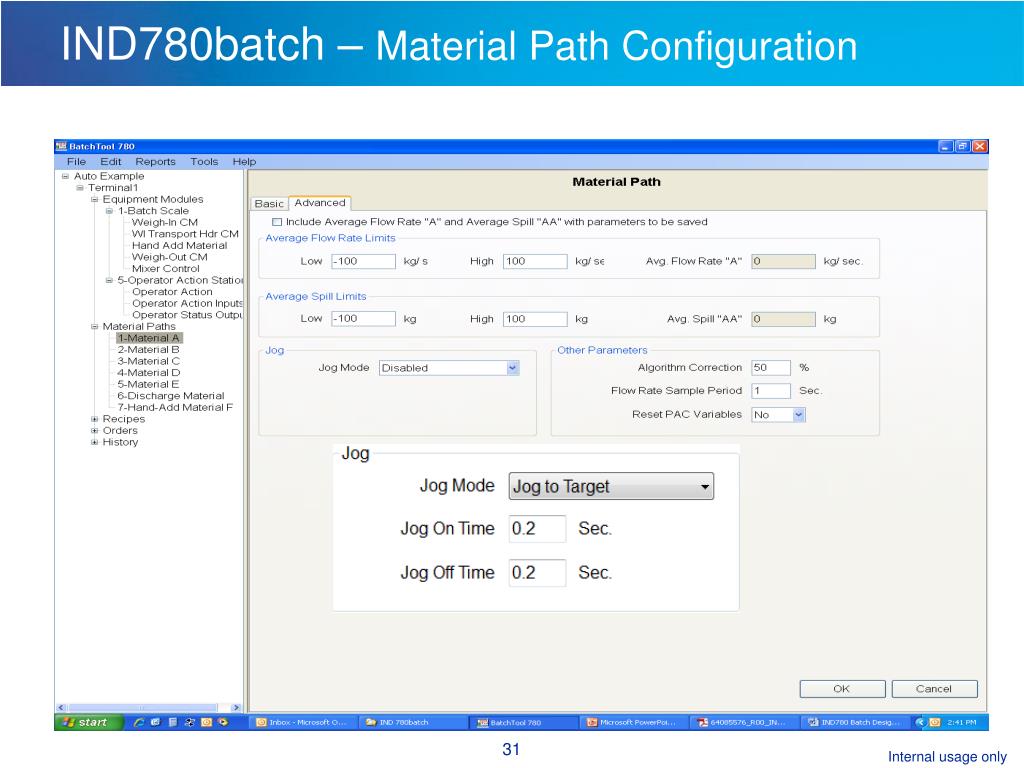Image resolution: width=1024 pixels, height=768 pixels.
Task: Open the File menu
Action: (x=76, y=161)
